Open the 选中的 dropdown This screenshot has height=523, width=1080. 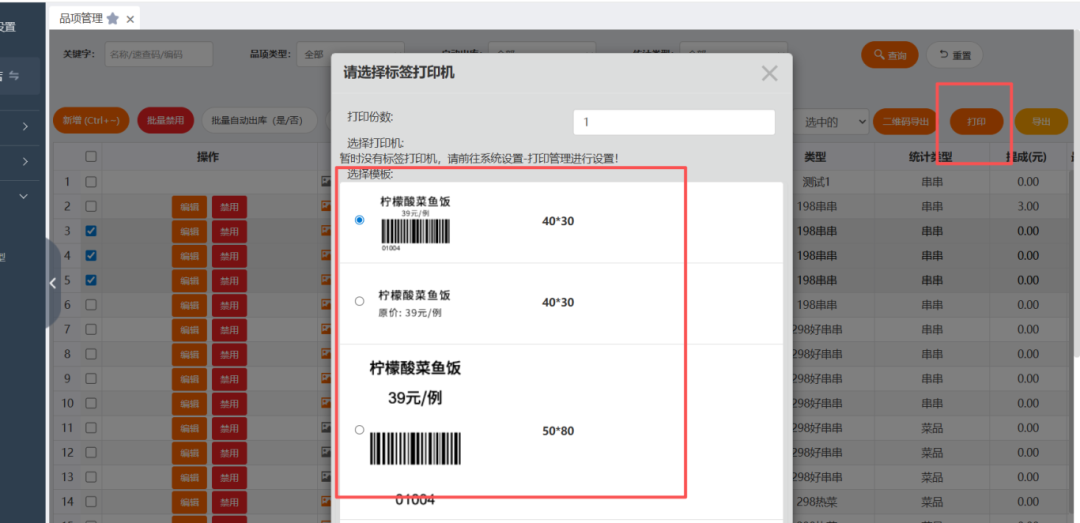tap(831, 122)
